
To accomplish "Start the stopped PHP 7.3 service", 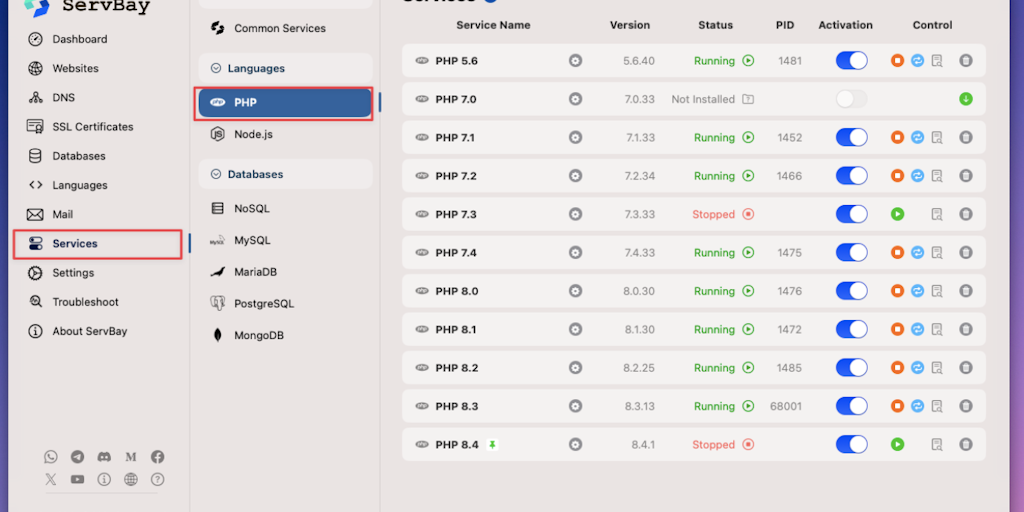I will 897,214.
